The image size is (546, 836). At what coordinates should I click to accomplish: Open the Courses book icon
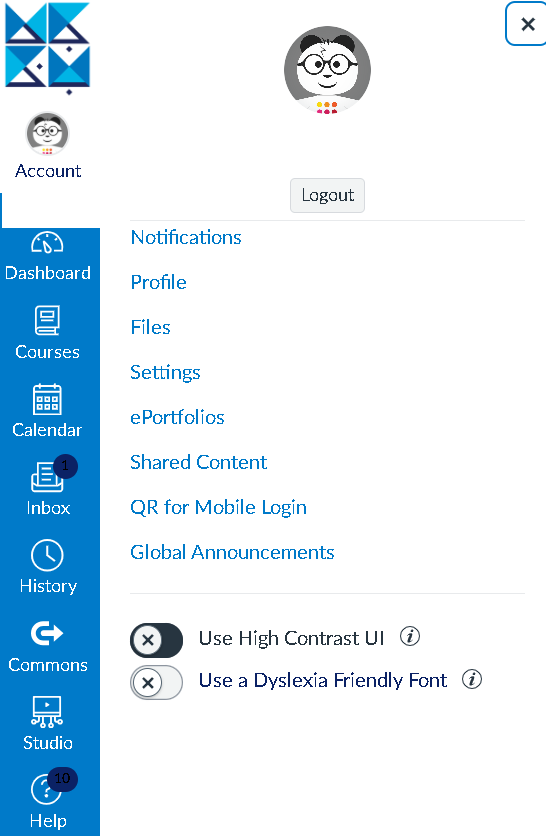click(x=47, y=320)
